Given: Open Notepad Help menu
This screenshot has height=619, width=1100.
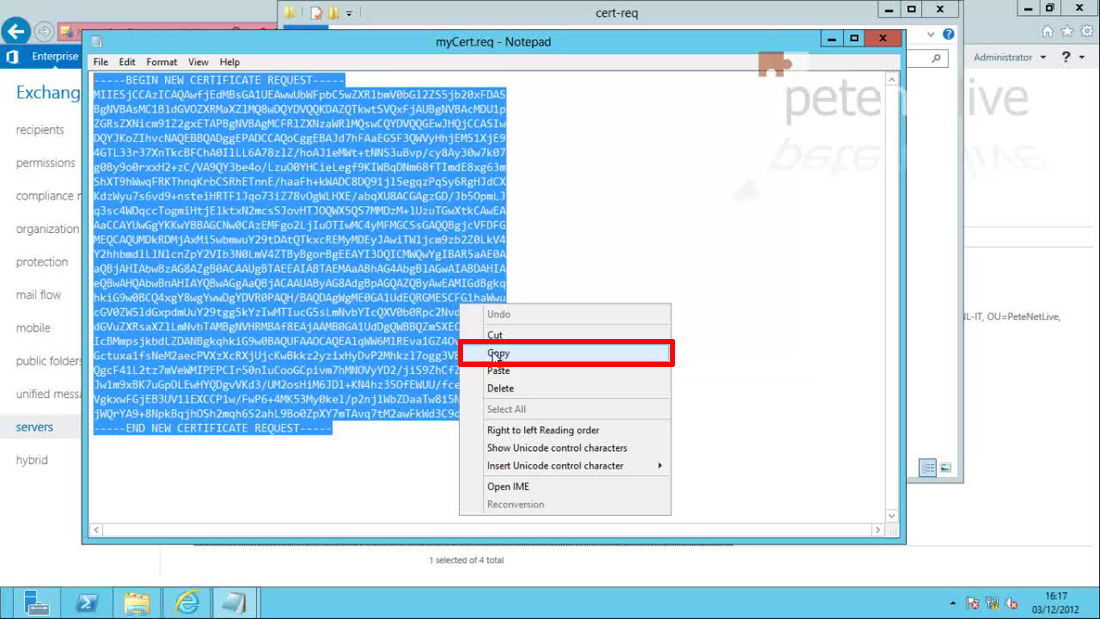Looking at the screenshot, I should click(229, 62).
